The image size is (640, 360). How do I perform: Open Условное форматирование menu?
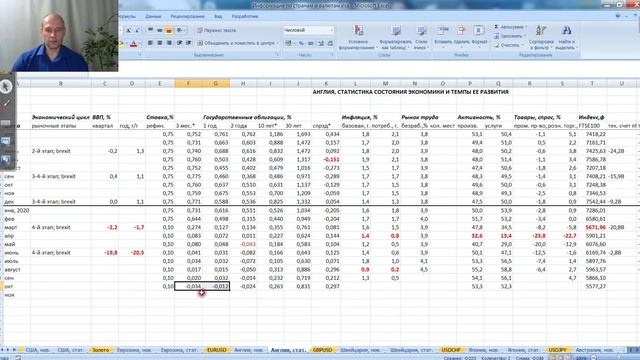[358, 38]
